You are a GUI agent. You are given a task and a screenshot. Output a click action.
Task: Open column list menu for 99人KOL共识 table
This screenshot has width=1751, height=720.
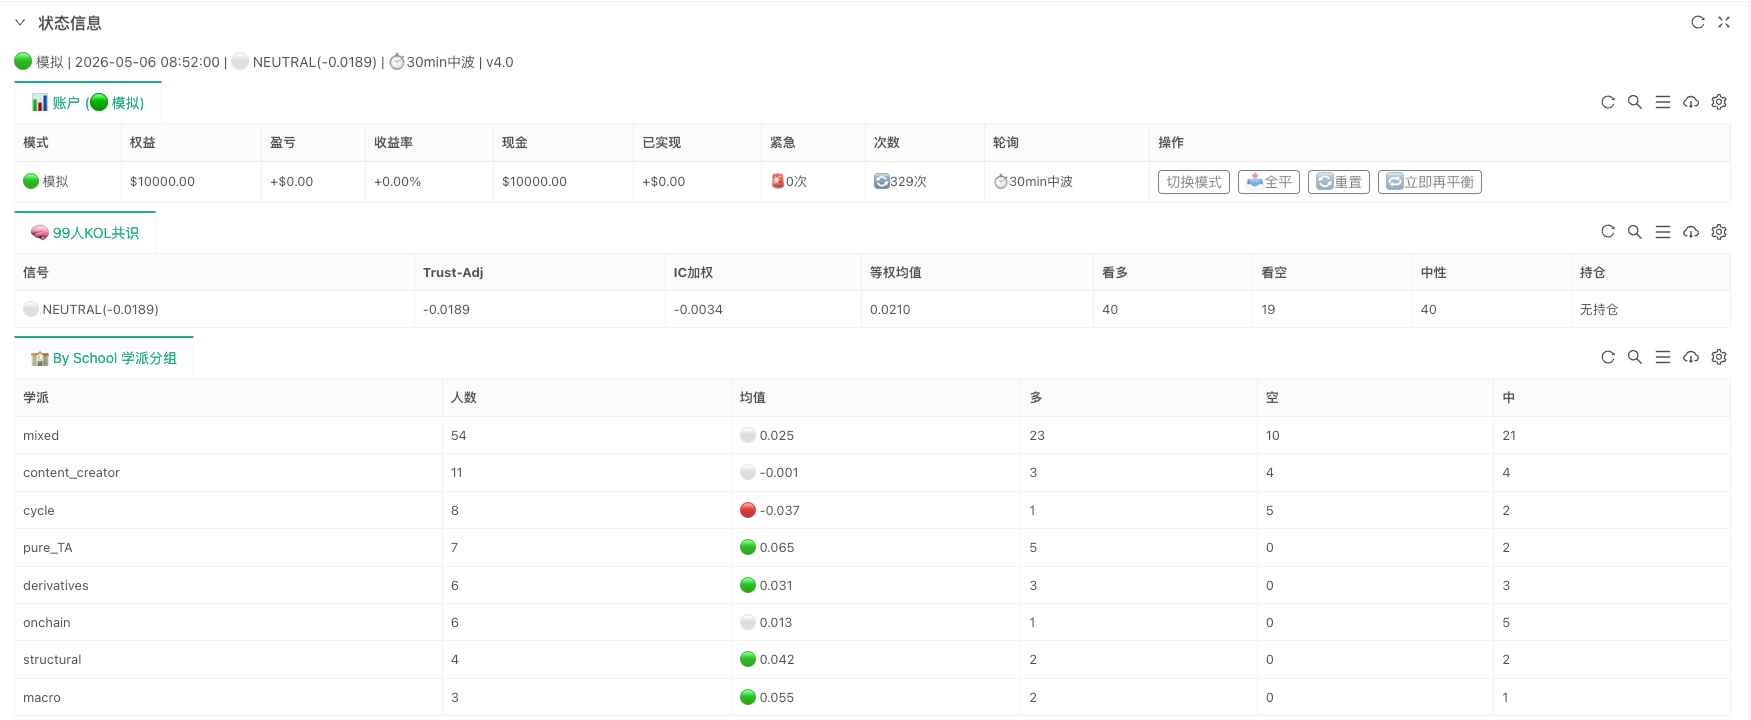click(x=1663, y=232)
